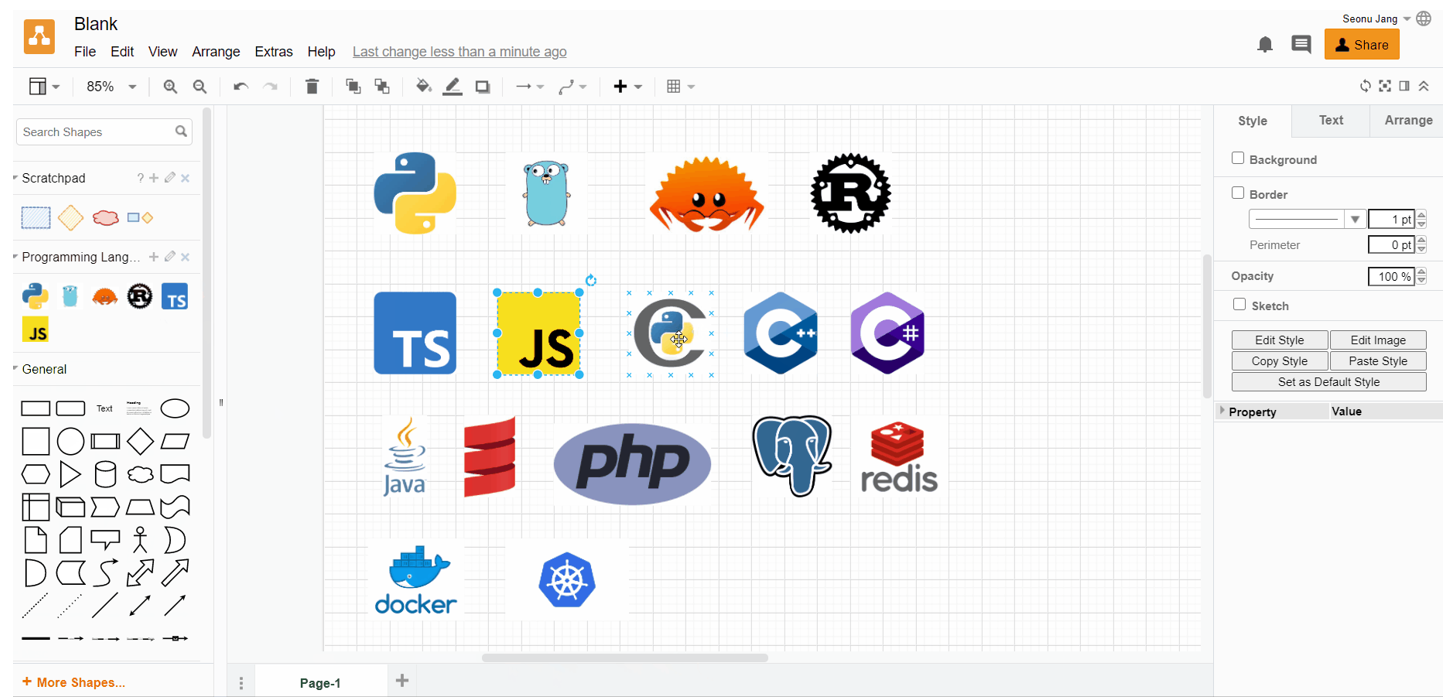This screenshot has height=697, width=1451.
Task: Zoom out with the magnifier minus icon
Action: tap(200, 87)
